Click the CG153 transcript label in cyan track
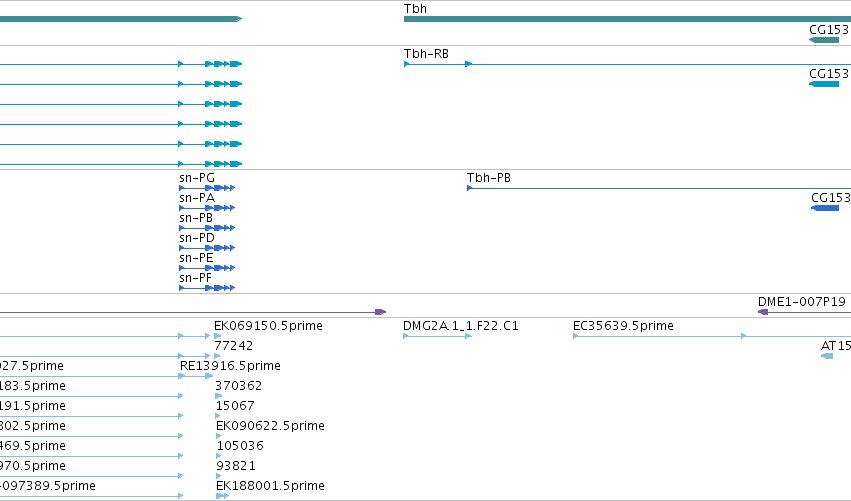 point(829,74)
